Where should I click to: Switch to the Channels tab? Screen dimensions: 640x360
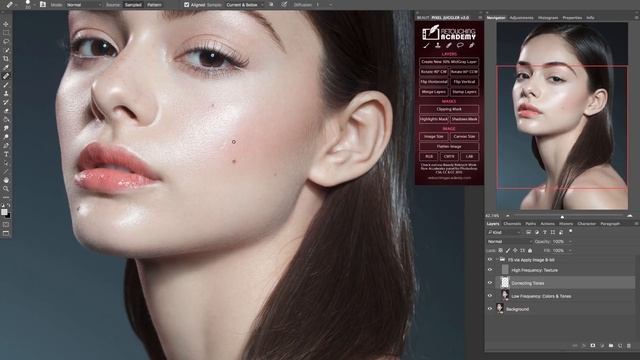(512, 224)
